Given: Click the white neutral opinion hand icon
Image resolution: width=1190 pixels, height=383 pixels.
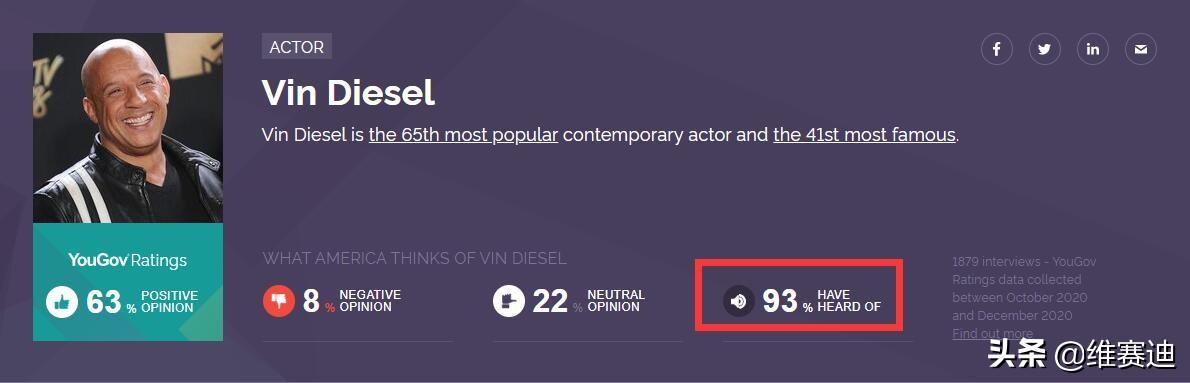Looking at the screenshot, I should (508, 301).
